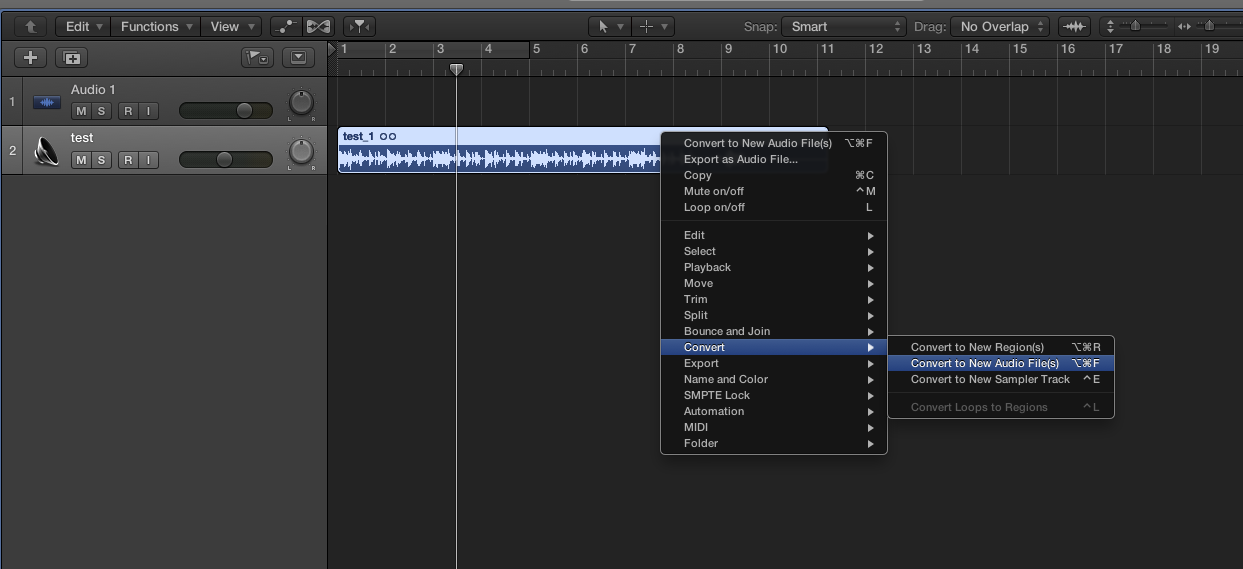Choose highlighted Convert to New Audio File(s)
This screenshot has width=1243, height=569.
[1001, 364]
